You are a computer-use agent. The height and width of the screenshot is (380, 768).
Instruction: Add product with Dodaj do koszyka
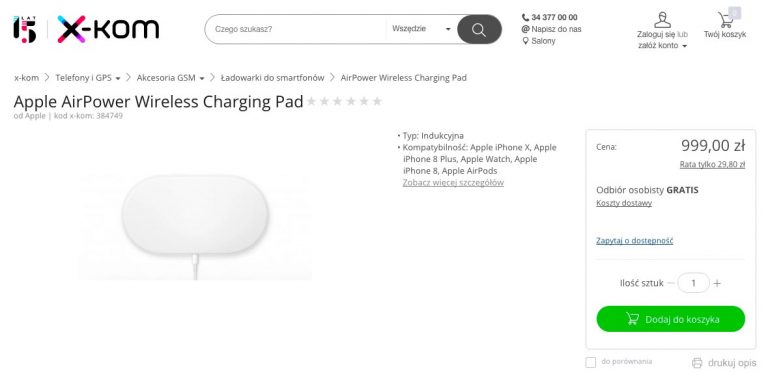671,319
